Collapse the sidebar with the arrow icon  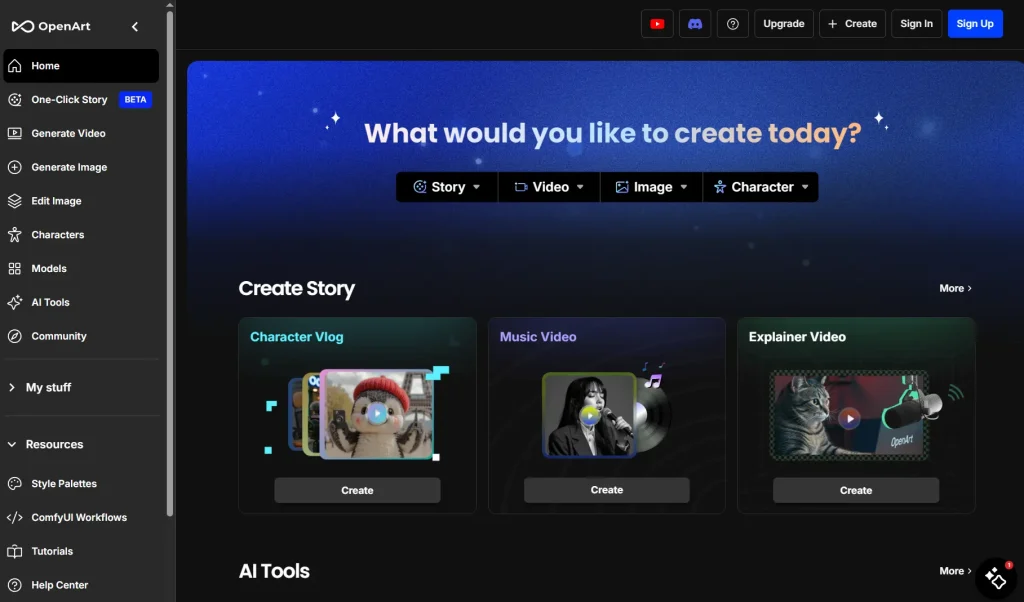135,27
